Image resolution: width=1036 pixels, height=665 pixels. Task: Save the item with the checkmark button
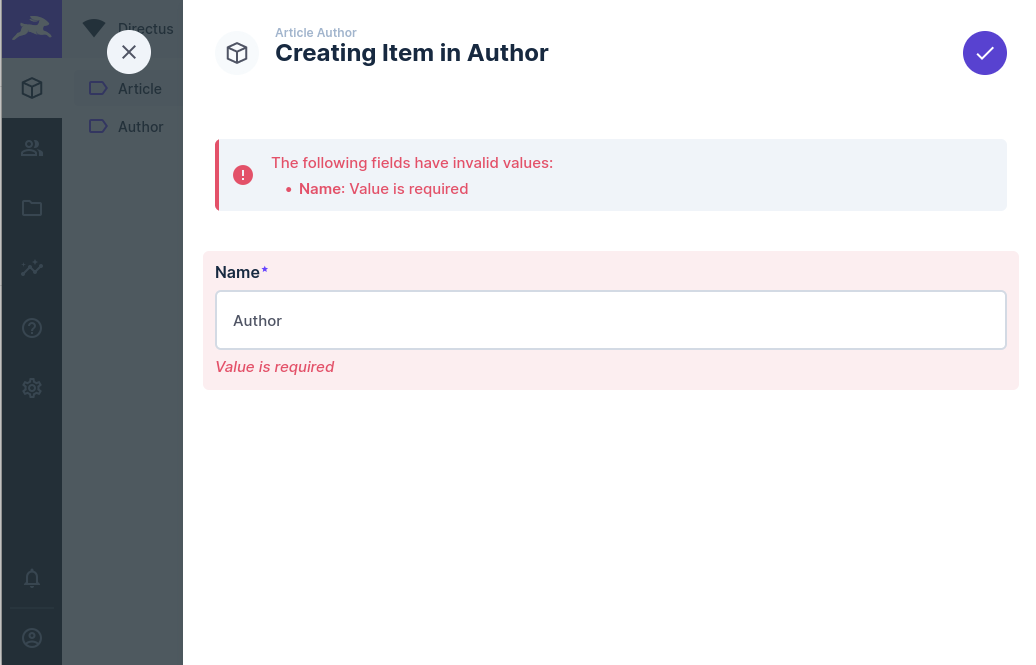[984, 52]
